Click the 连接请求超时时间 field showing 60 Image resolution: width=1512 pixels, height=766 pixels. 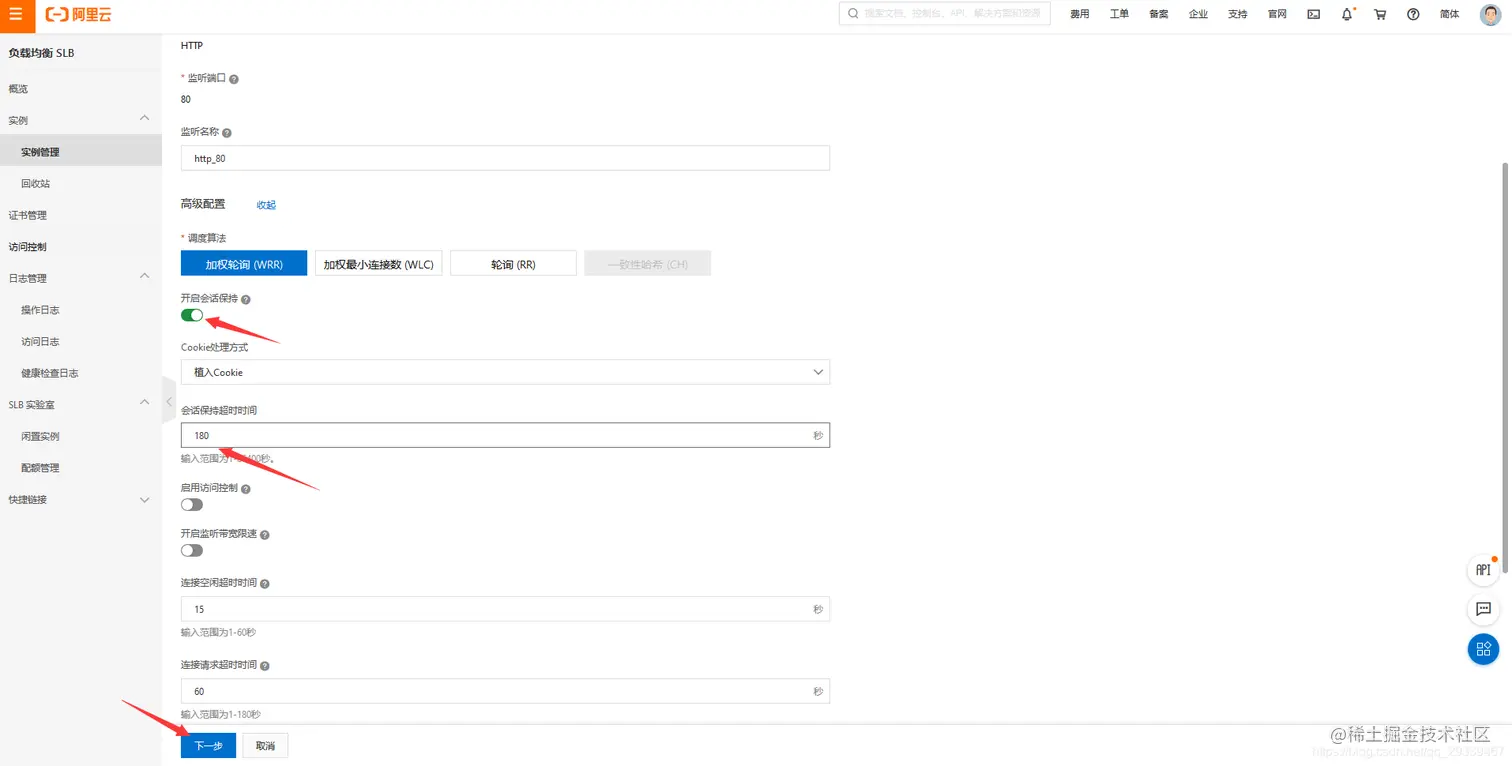505,691
